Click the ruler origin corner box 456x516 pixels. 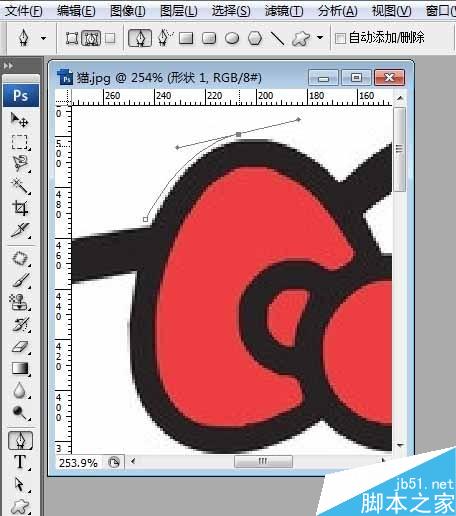coord(63,98)
